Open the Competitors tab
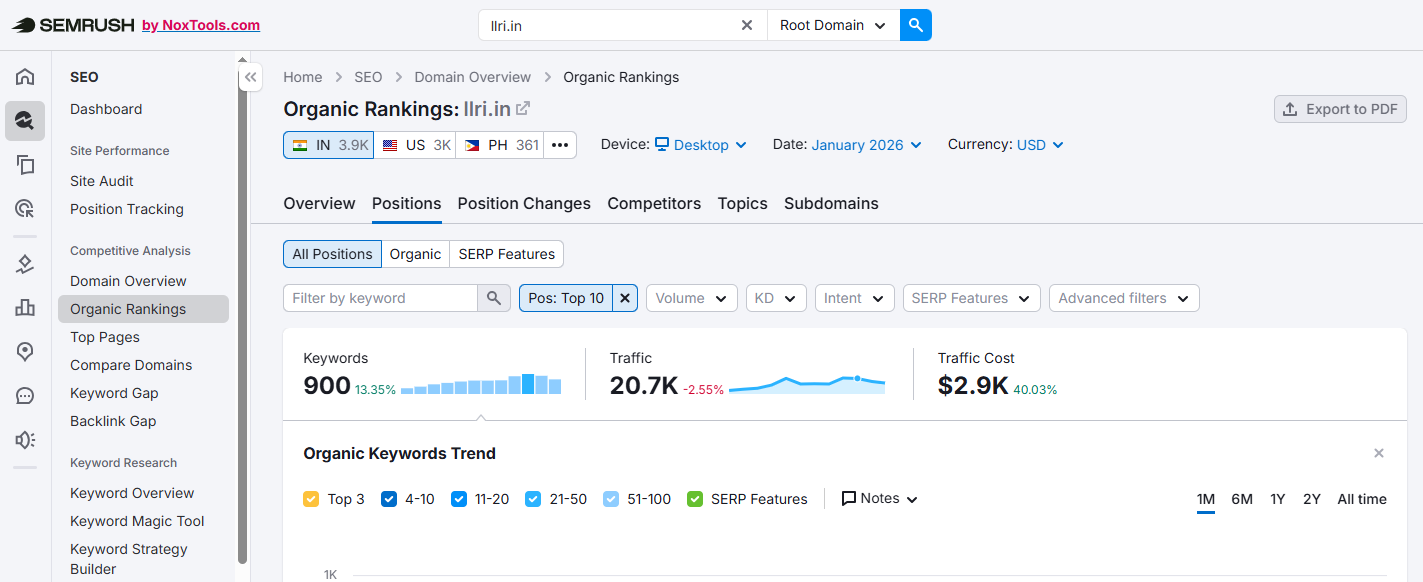 click(x=654, y=203)
